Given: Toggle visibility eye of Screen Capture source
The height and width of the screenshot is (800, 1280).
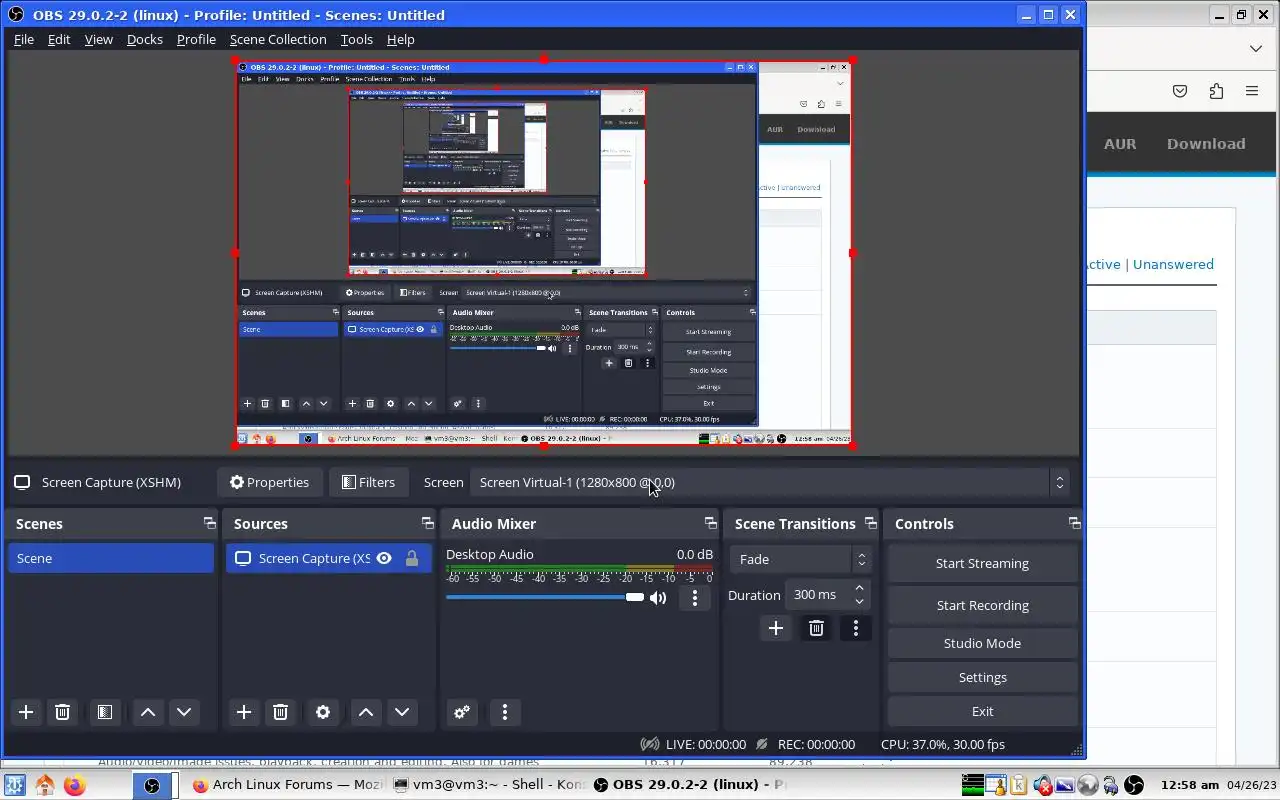Looking at the screenshot, I should (384, 558).
